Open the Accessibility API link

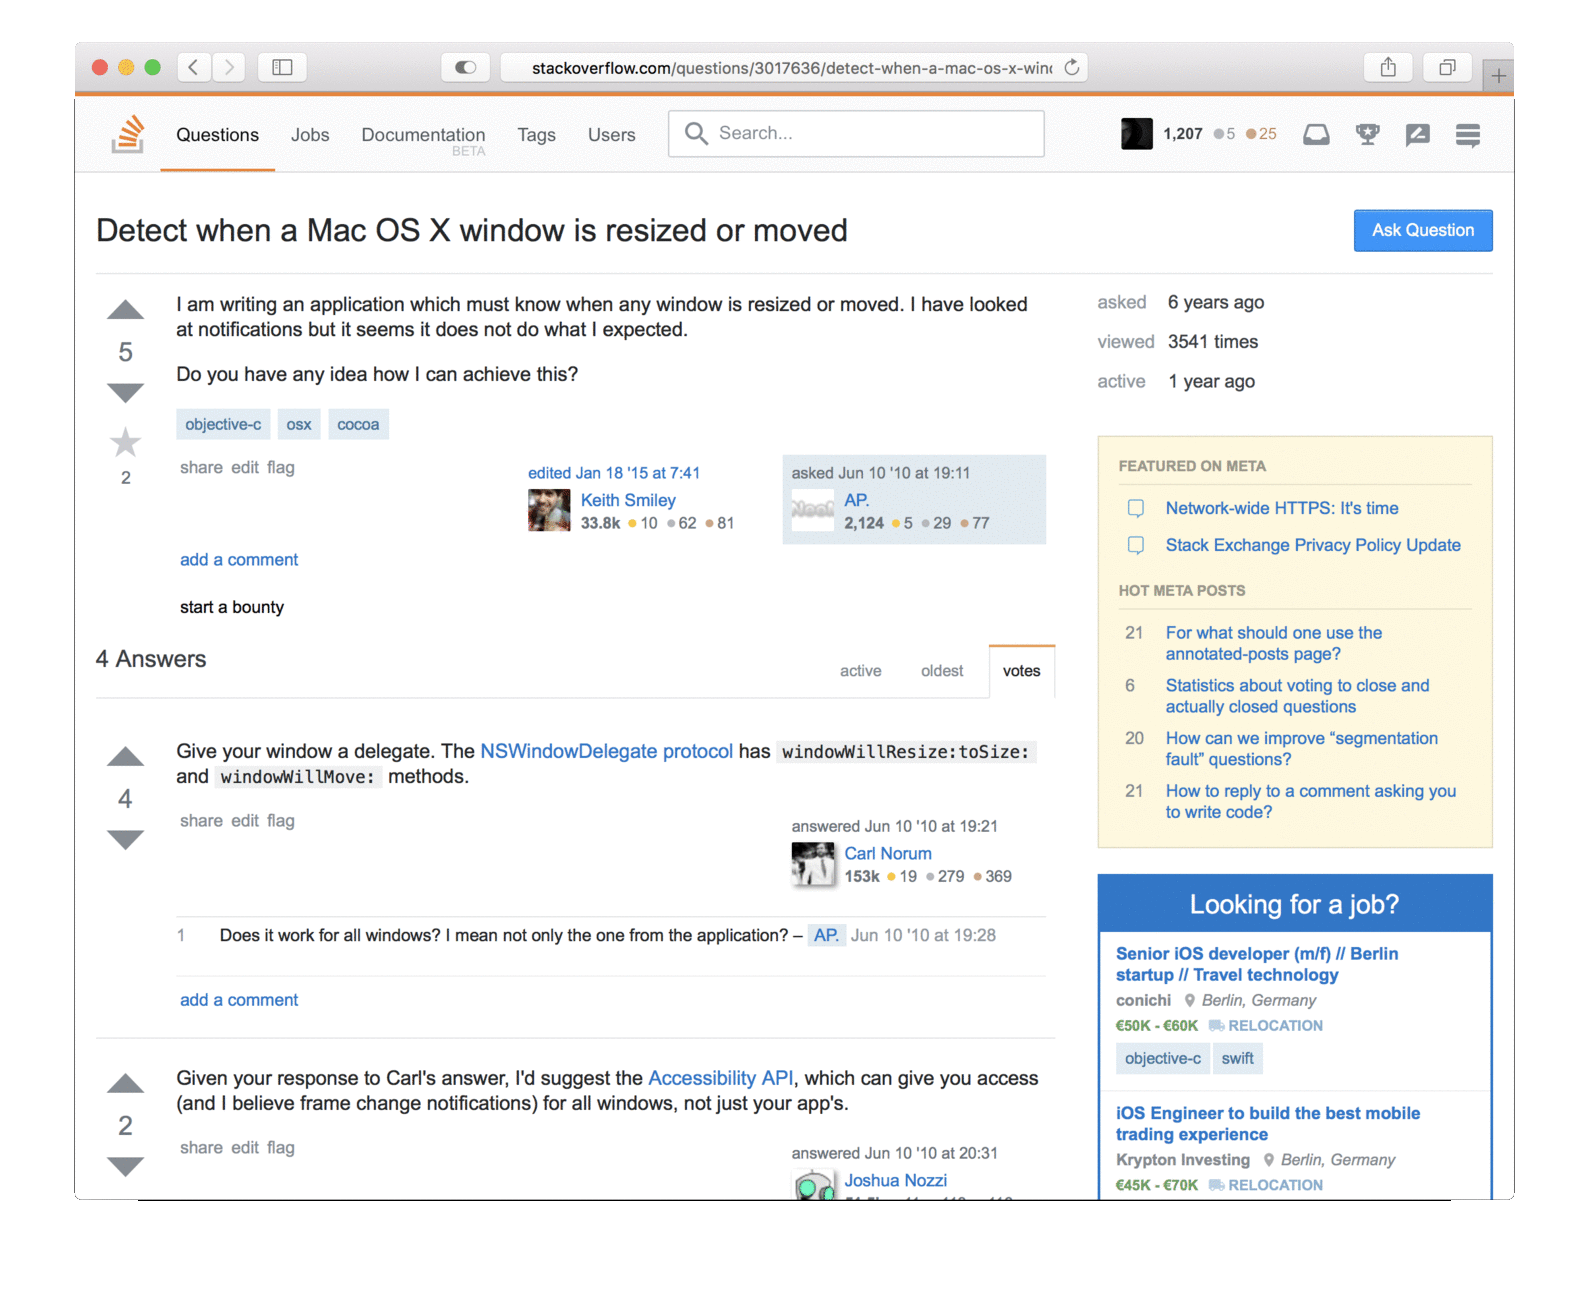720,1078
